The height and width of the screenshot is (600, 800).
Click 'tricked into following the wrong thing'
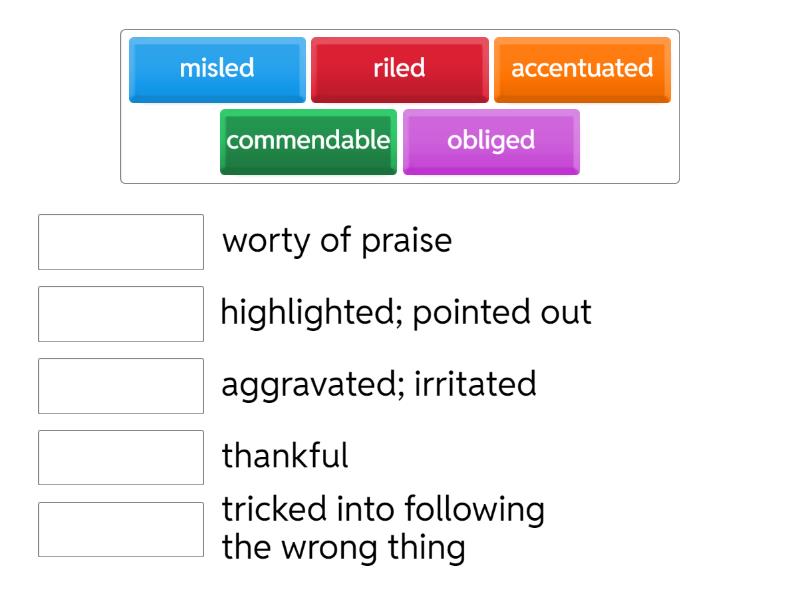click(x=384, y=528)
